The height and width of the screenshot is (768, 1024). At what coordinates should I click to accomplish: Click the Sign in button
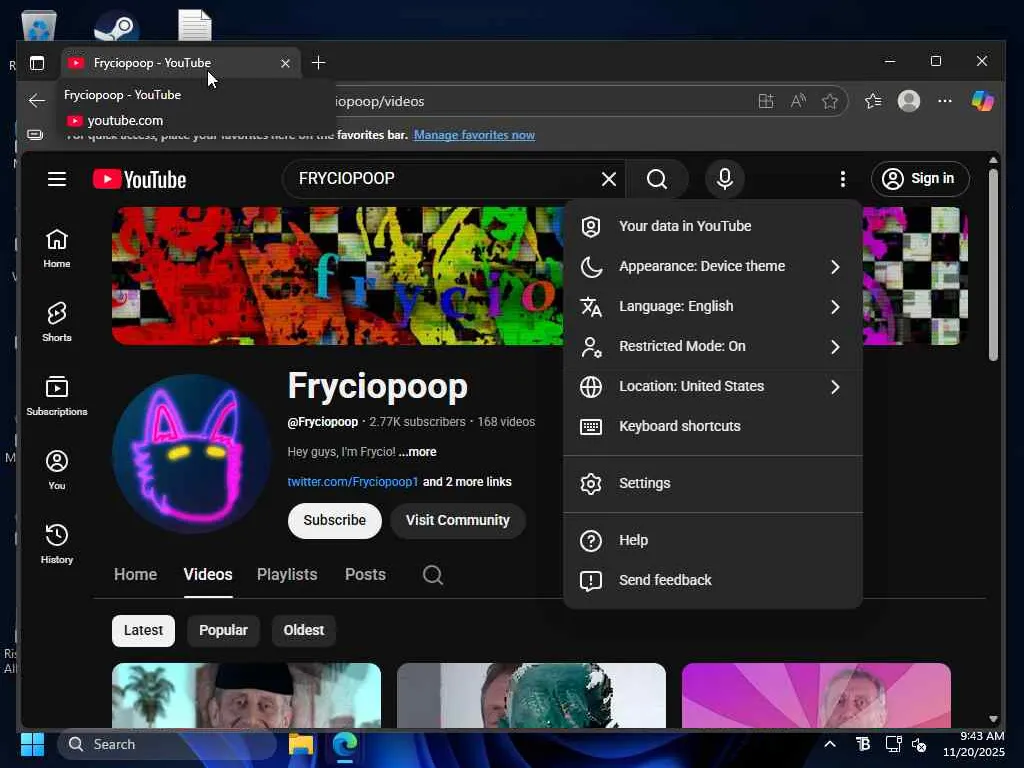pyautogui.click(x=920, y=179)
